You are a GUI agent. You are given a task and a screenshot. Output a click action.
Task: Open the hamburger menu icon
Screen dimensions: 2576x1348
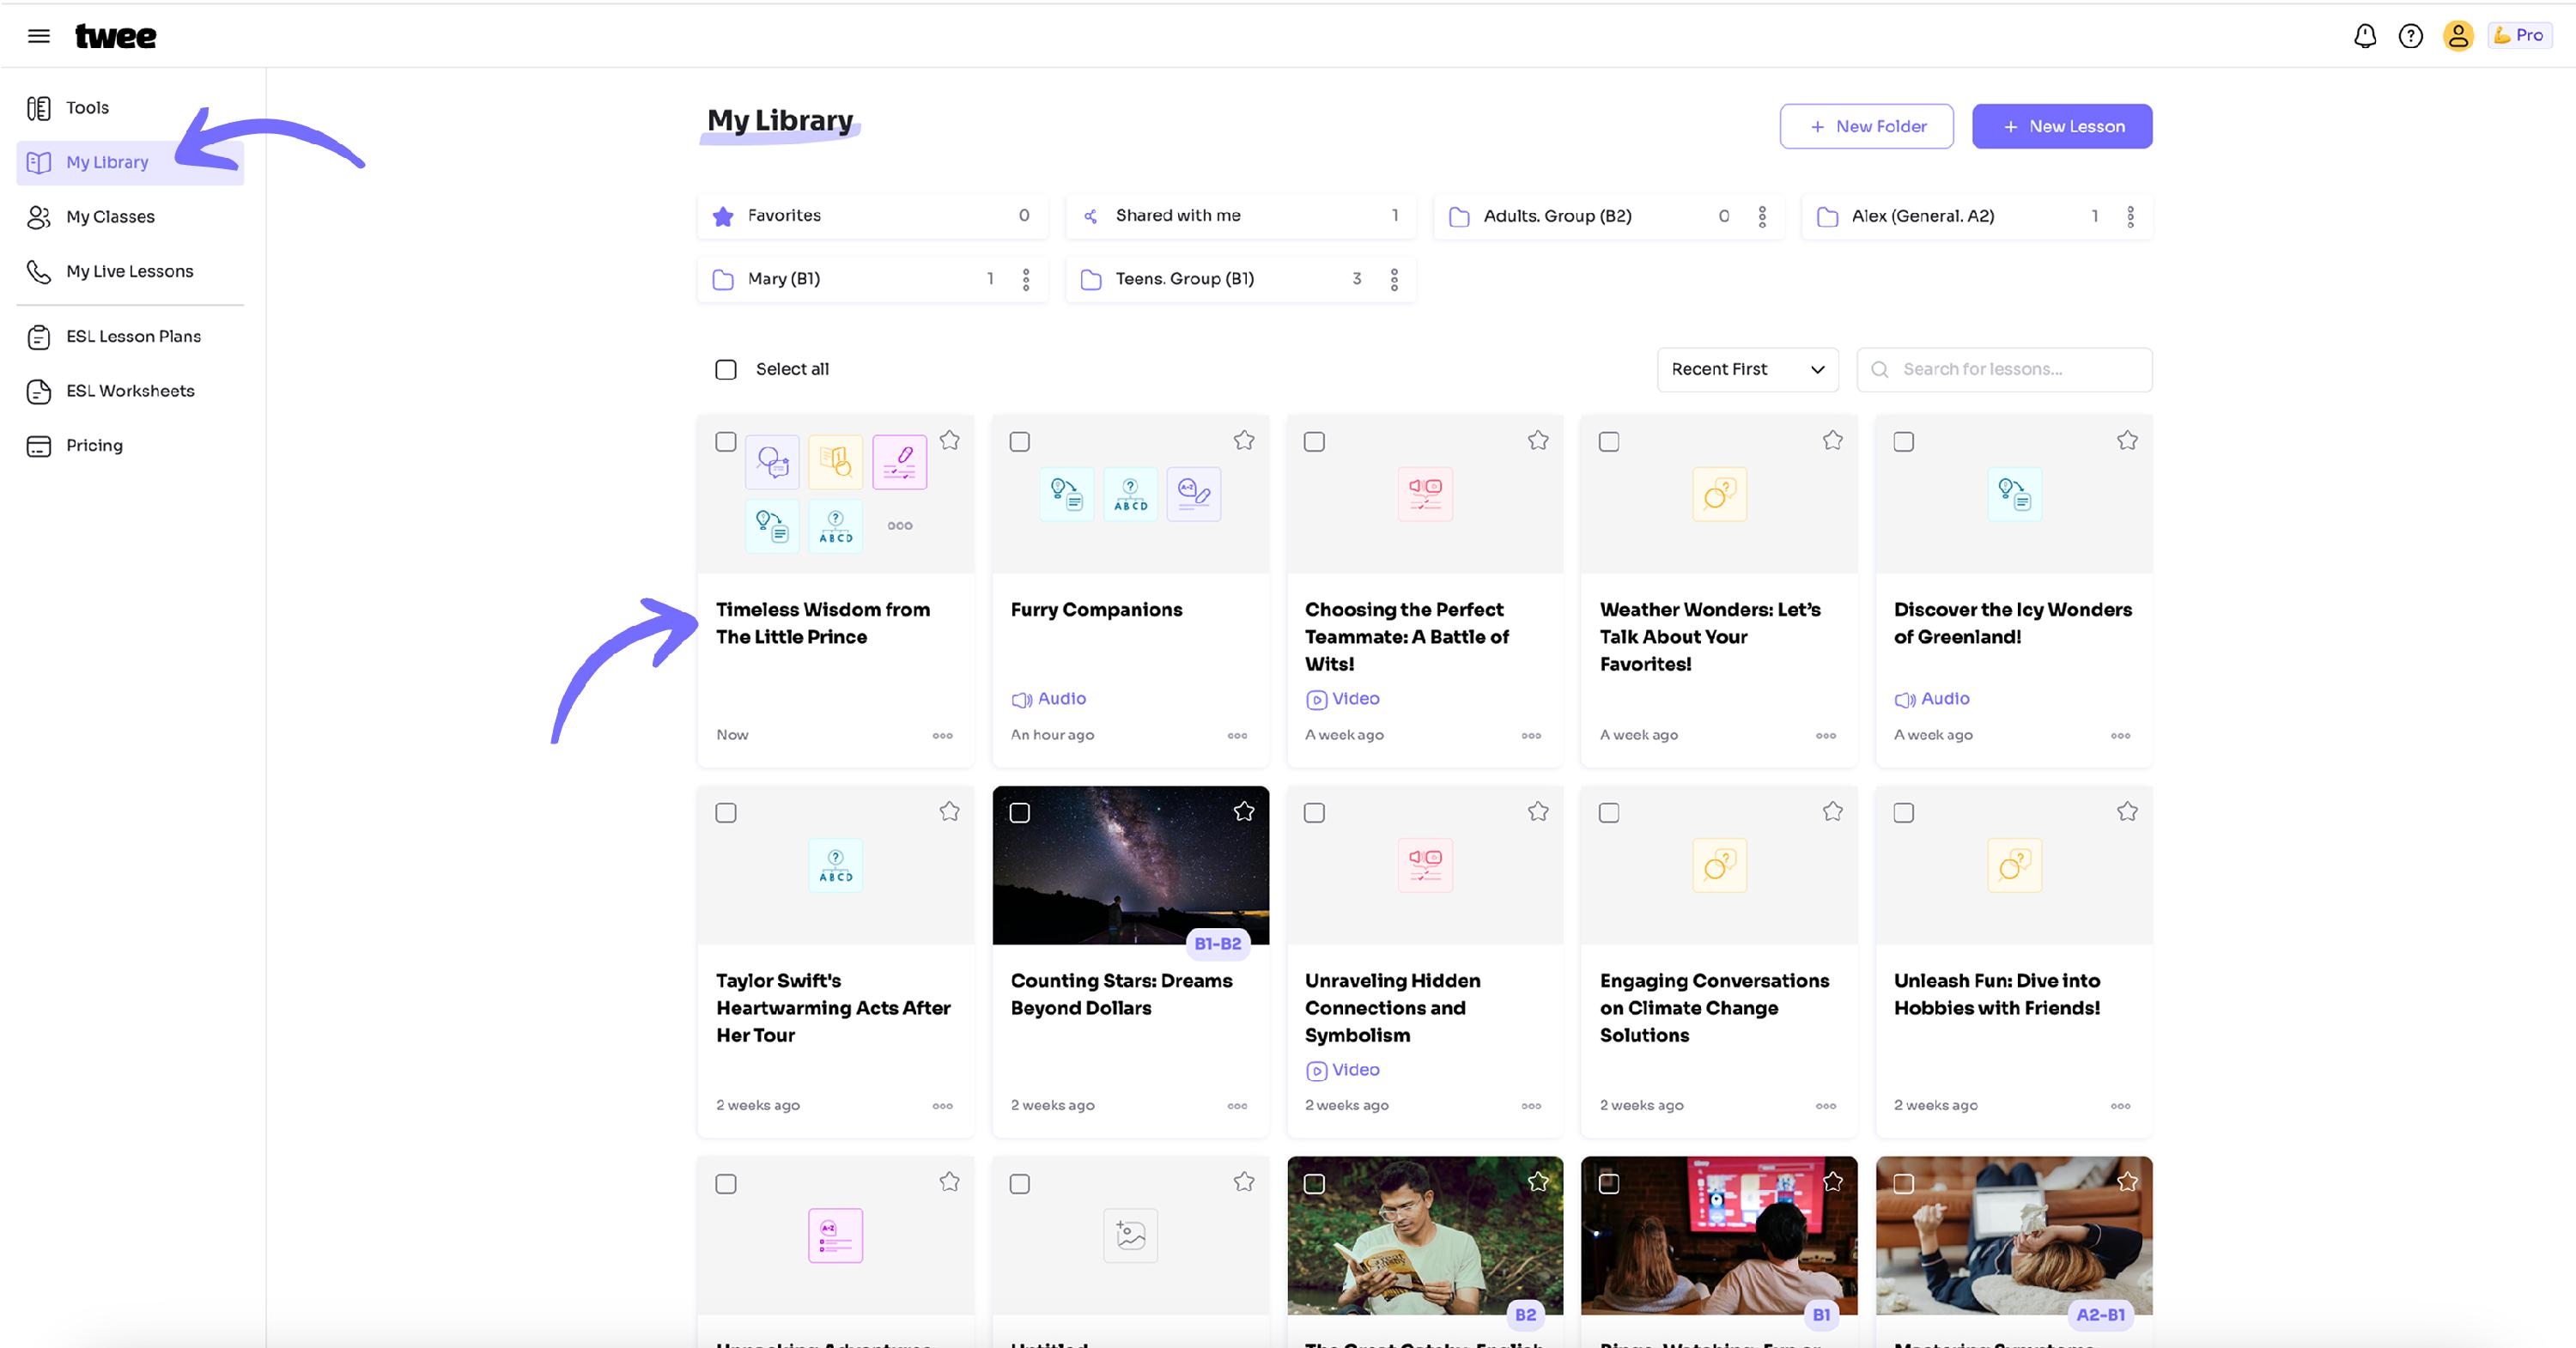click(x=38, y=36)
